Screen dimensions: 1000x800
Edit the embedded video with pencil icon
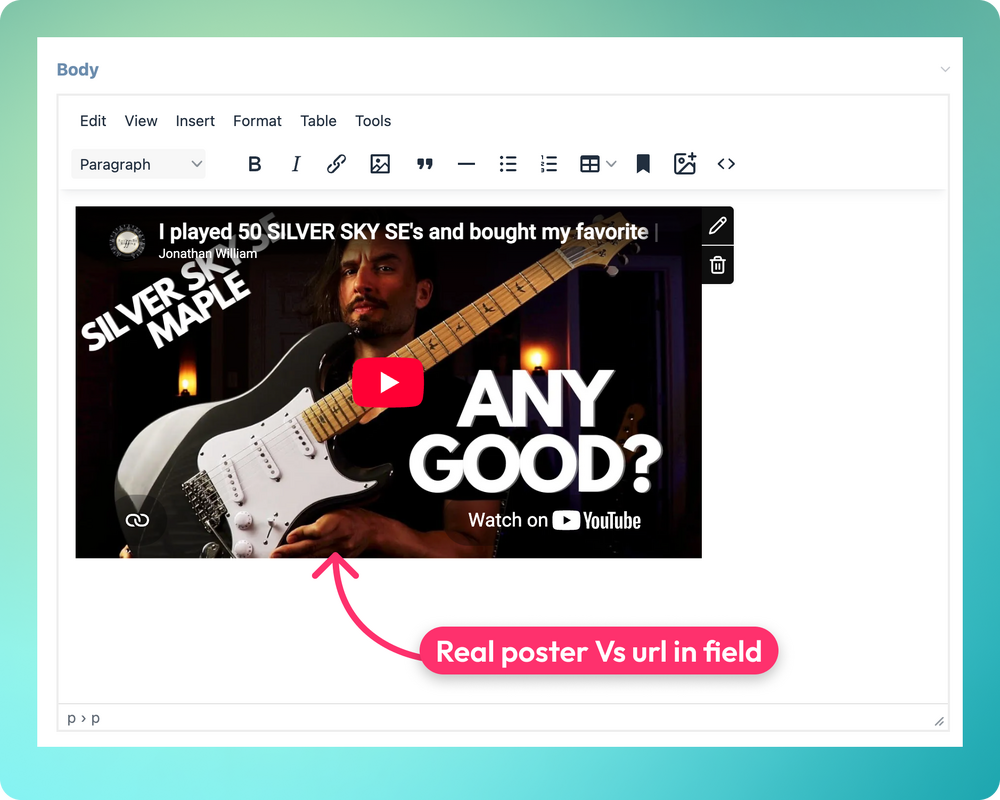(717, 226)
